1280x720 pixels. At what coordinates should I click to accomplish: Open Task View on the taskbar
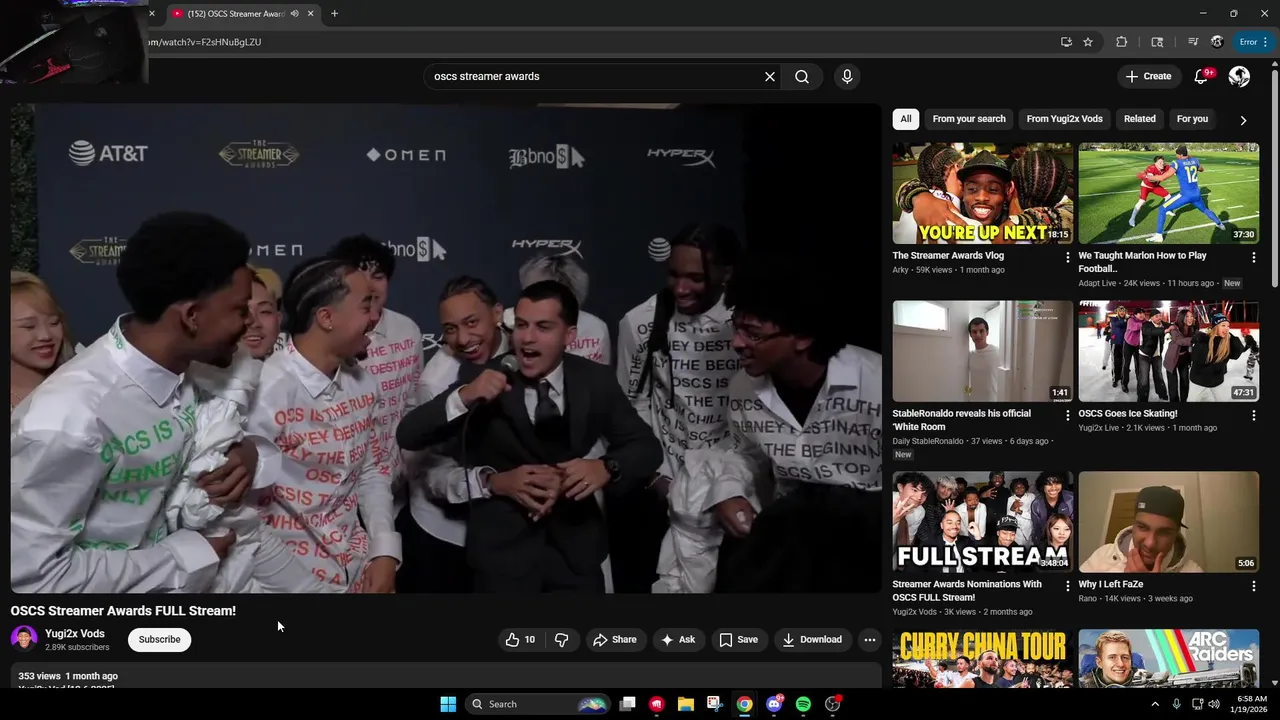point(627,704)
